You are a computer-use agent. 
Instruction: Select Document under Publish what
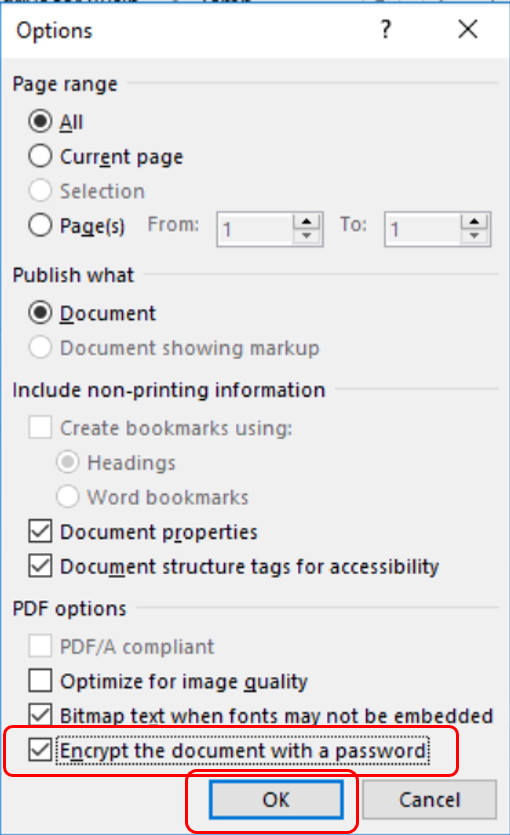click(x=40, y=313)
